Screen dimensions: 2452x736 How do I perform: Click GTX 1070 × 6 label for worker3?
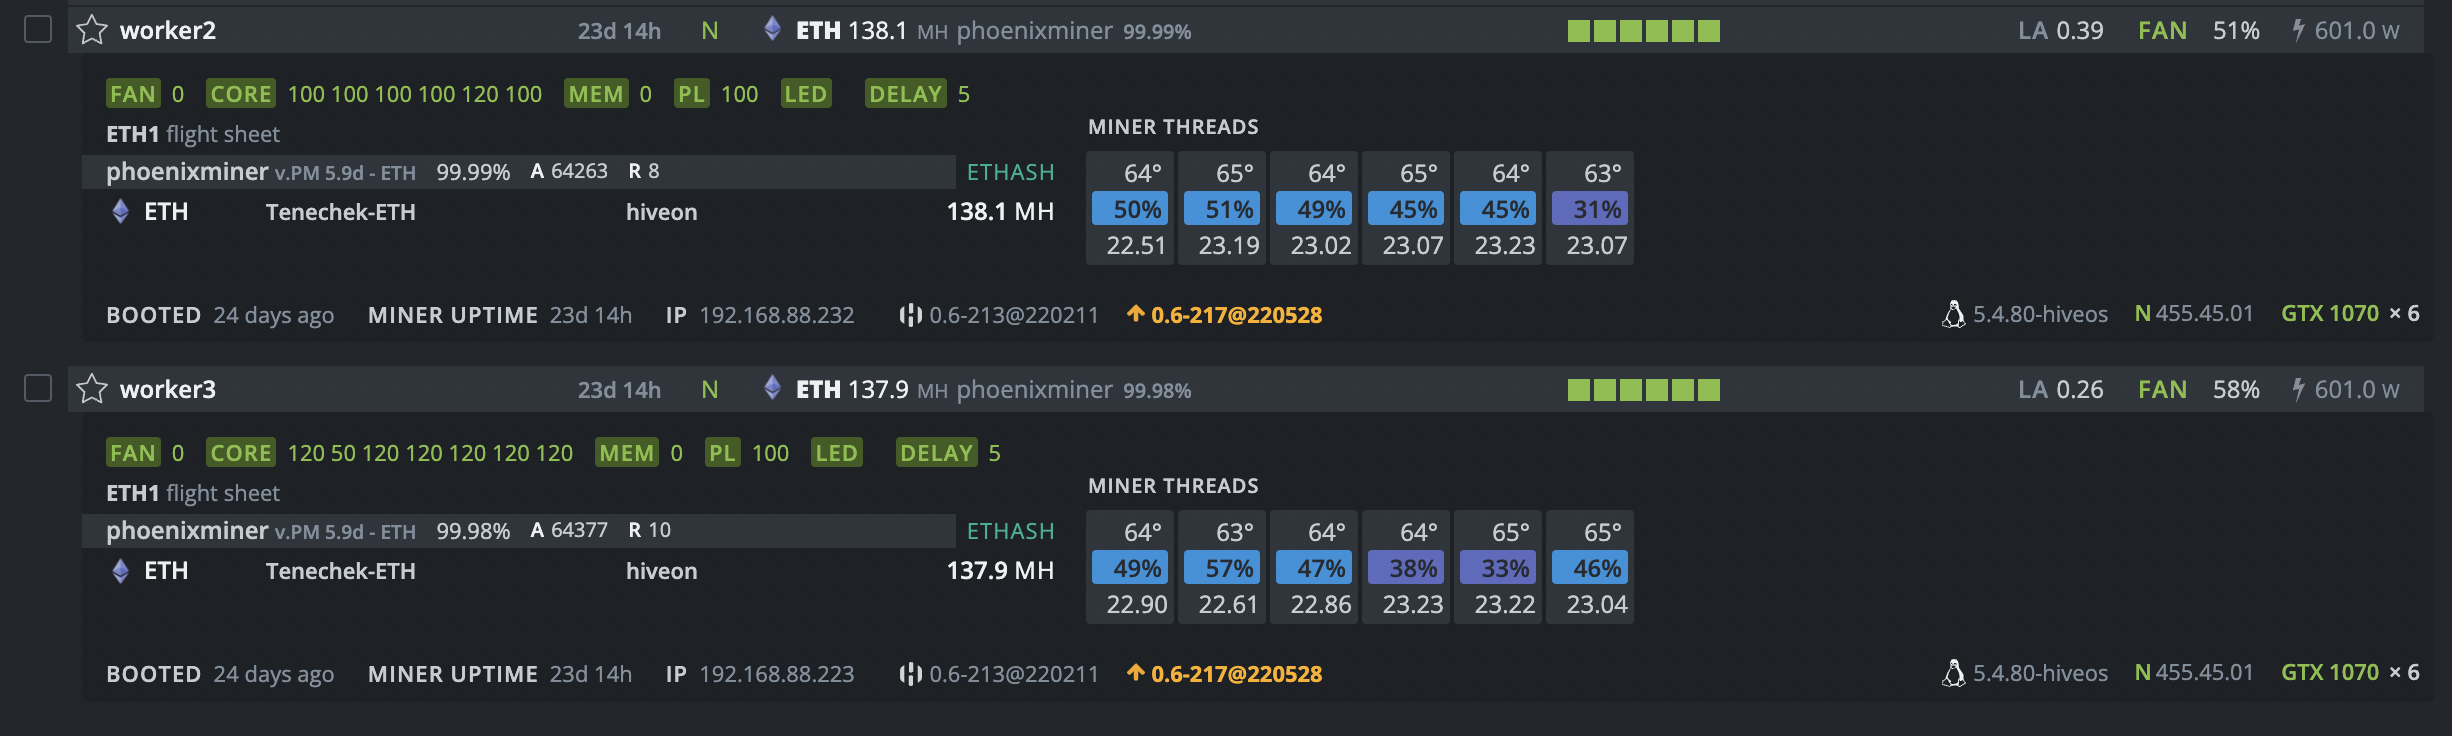point(2350,672)
